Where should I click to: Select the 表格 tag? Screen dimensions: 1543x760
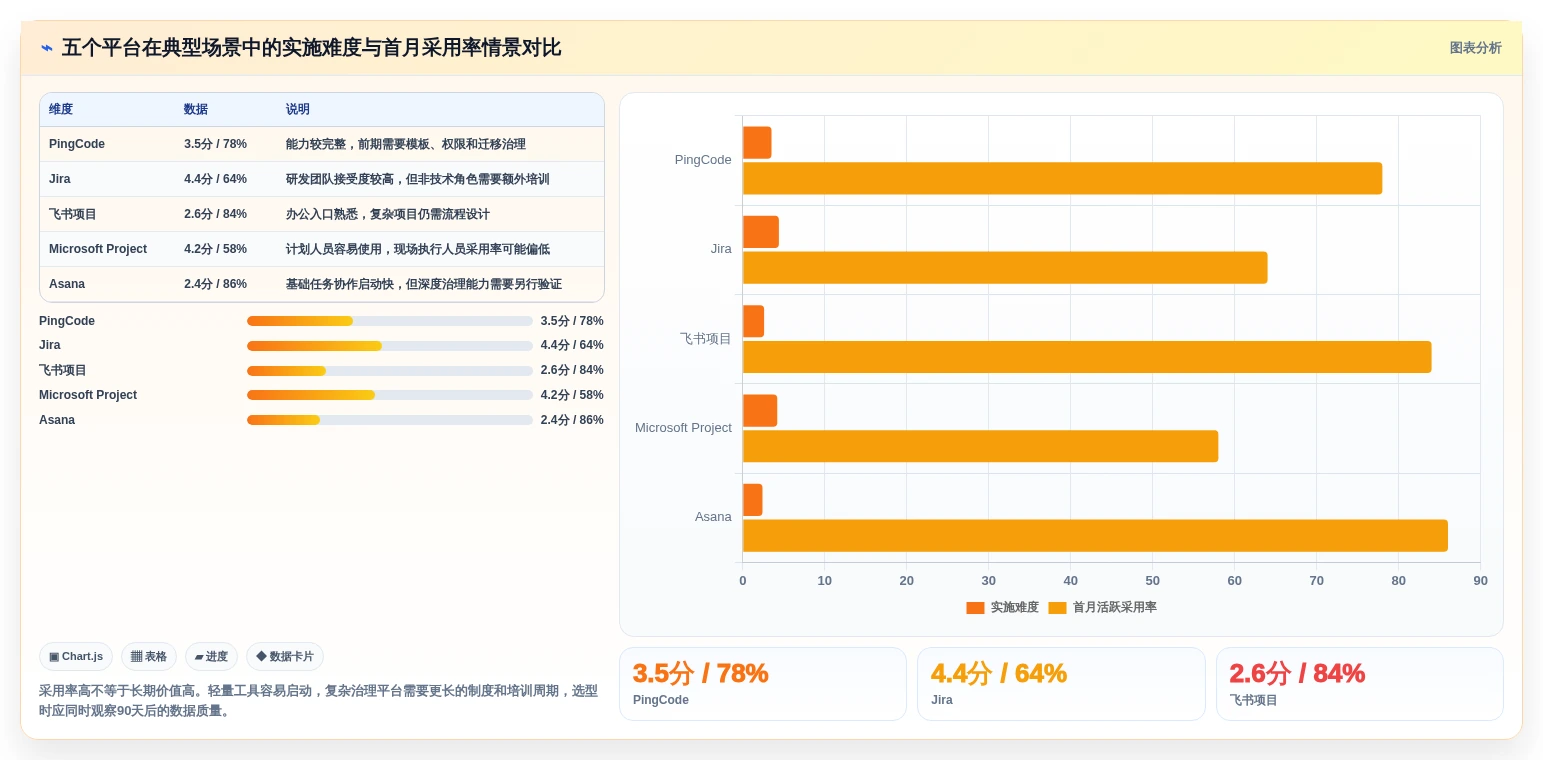(x=149, y=657)
